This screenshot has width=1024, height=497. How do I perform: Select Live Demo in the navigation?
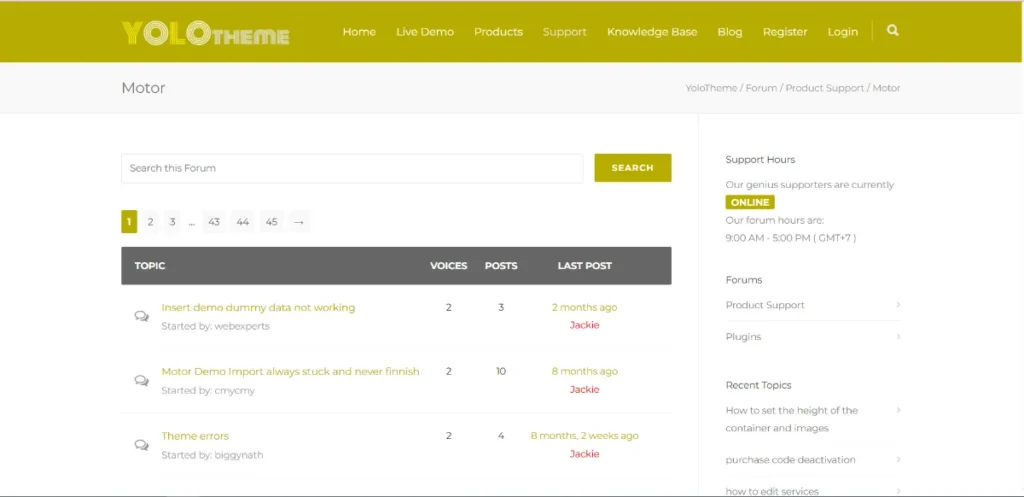pyautogui.click(x=424, y=32)
